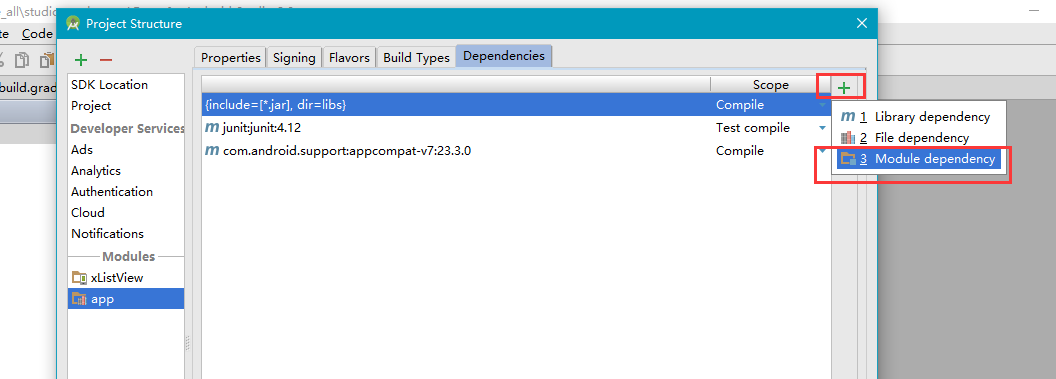This screenshot has height=379, width=1056.
Task: Select Ads under Developer Services
Action: [82, 149]
